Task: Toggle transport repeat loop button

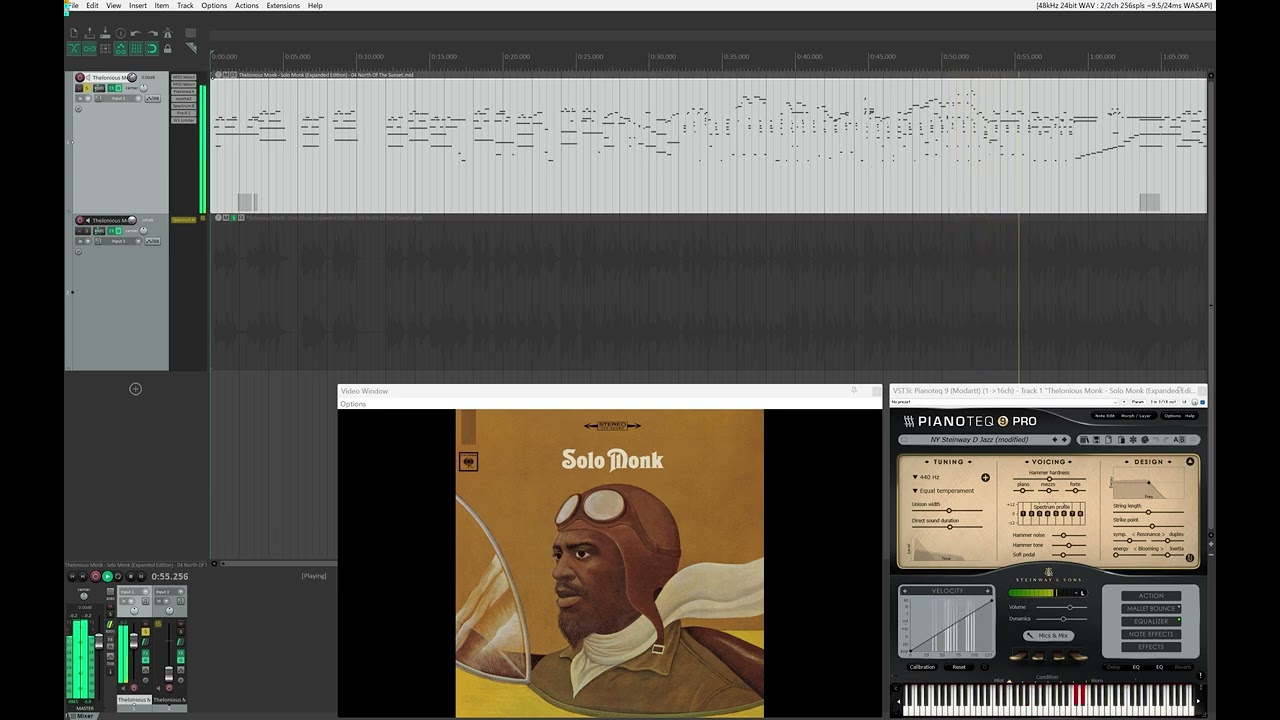Action: tap(118, 576)
